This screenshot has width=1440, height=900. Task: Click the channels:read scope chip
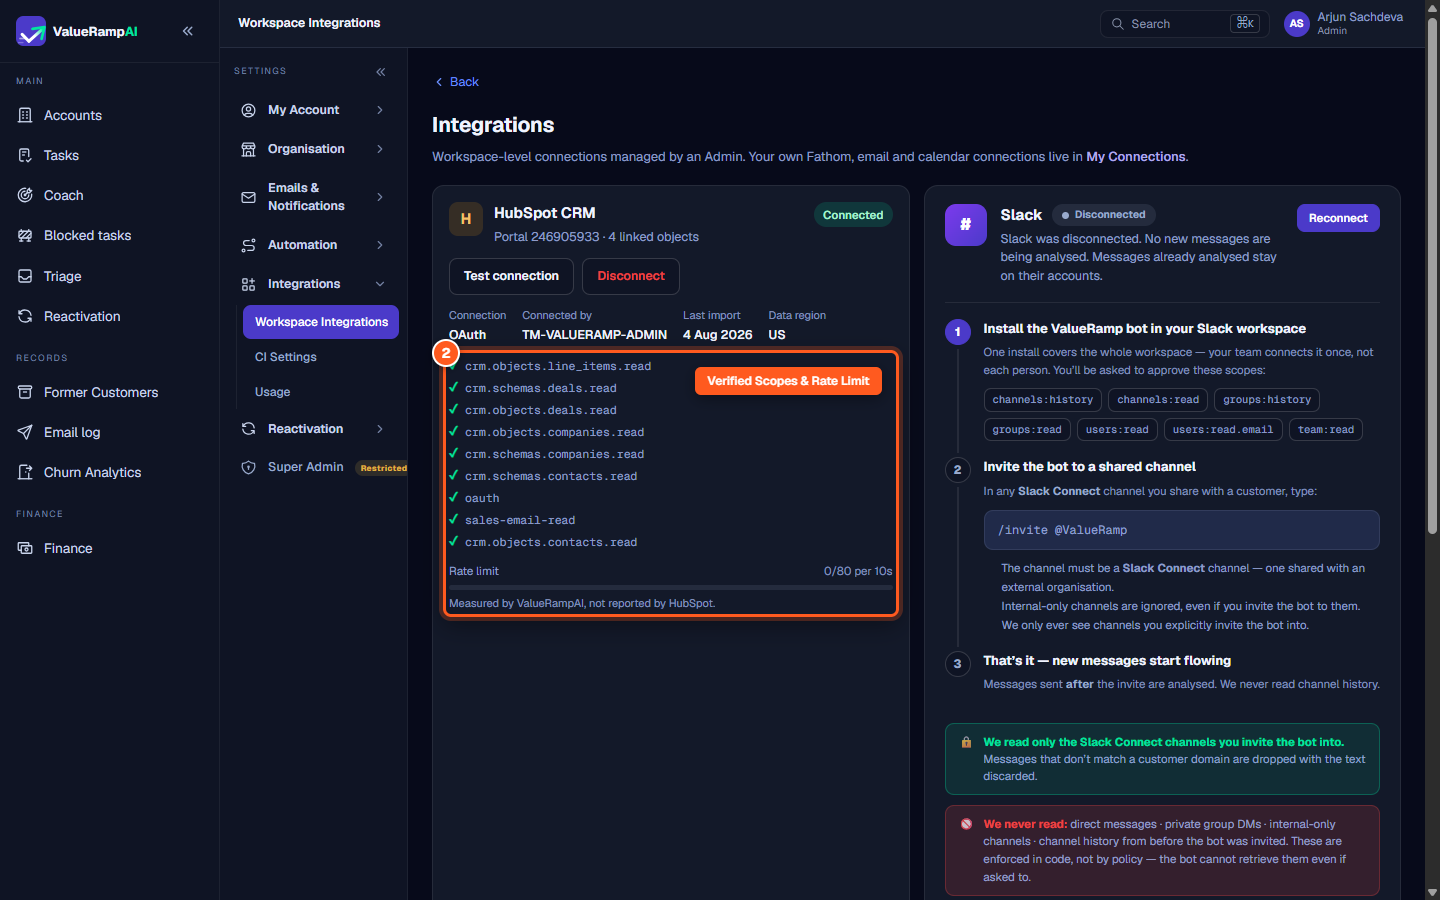[x=1158, y=400]
